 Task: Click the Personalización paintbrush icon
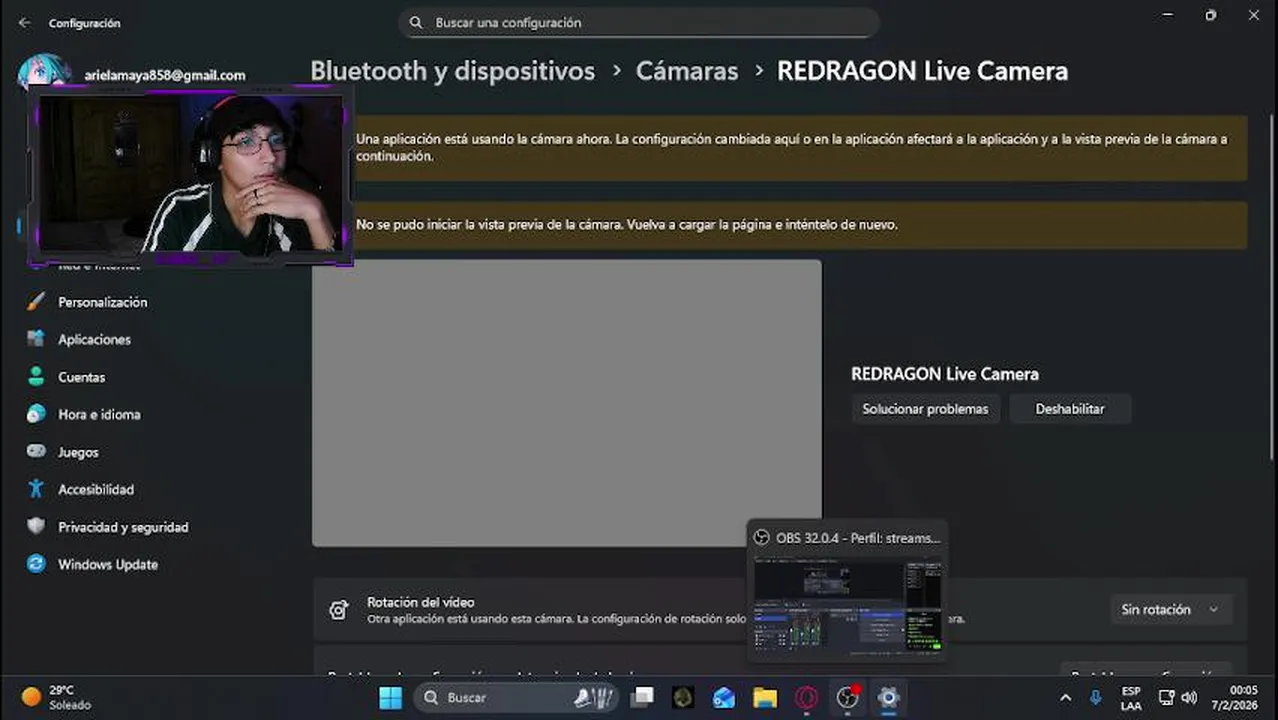pos(36,302)
